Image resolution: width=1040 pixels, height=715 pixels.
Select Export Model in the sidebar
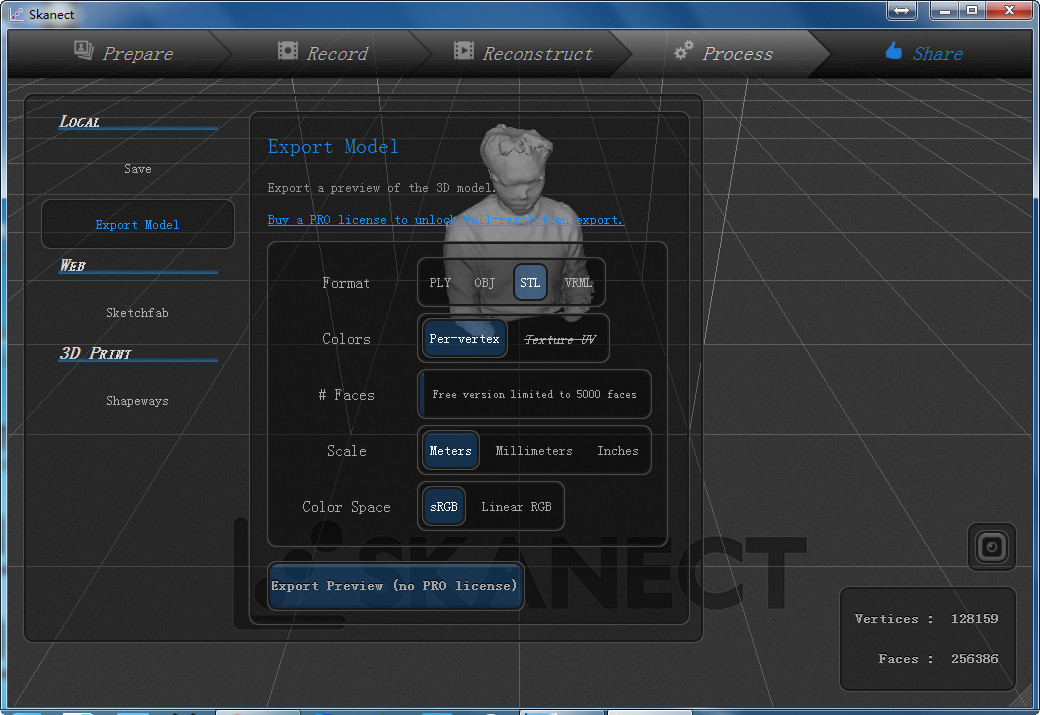coord(137,225)
